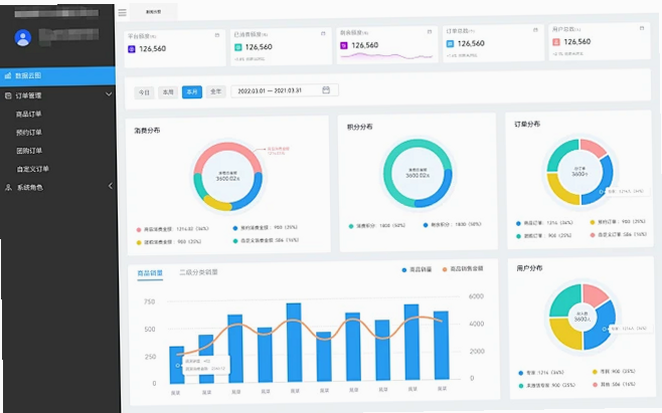662x413 pixels.
Task: Toggle the 商品销量 chart legend series
Action: (x=417, y=269)
